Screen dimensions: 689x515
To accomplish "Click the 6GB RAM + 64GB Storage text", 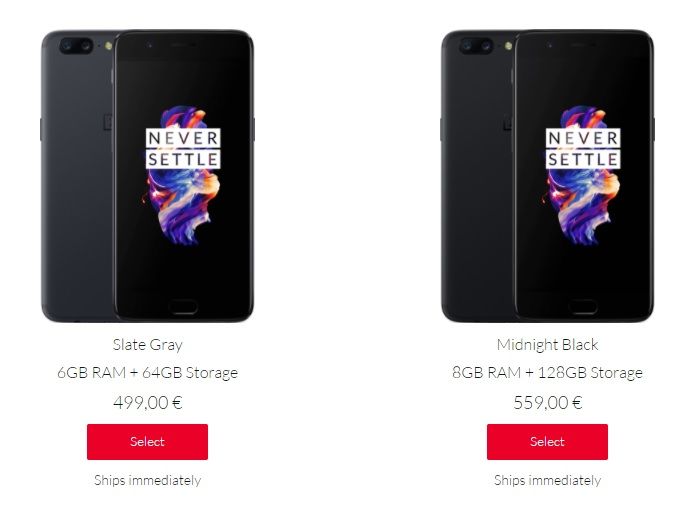I will (x=148, y=373).
